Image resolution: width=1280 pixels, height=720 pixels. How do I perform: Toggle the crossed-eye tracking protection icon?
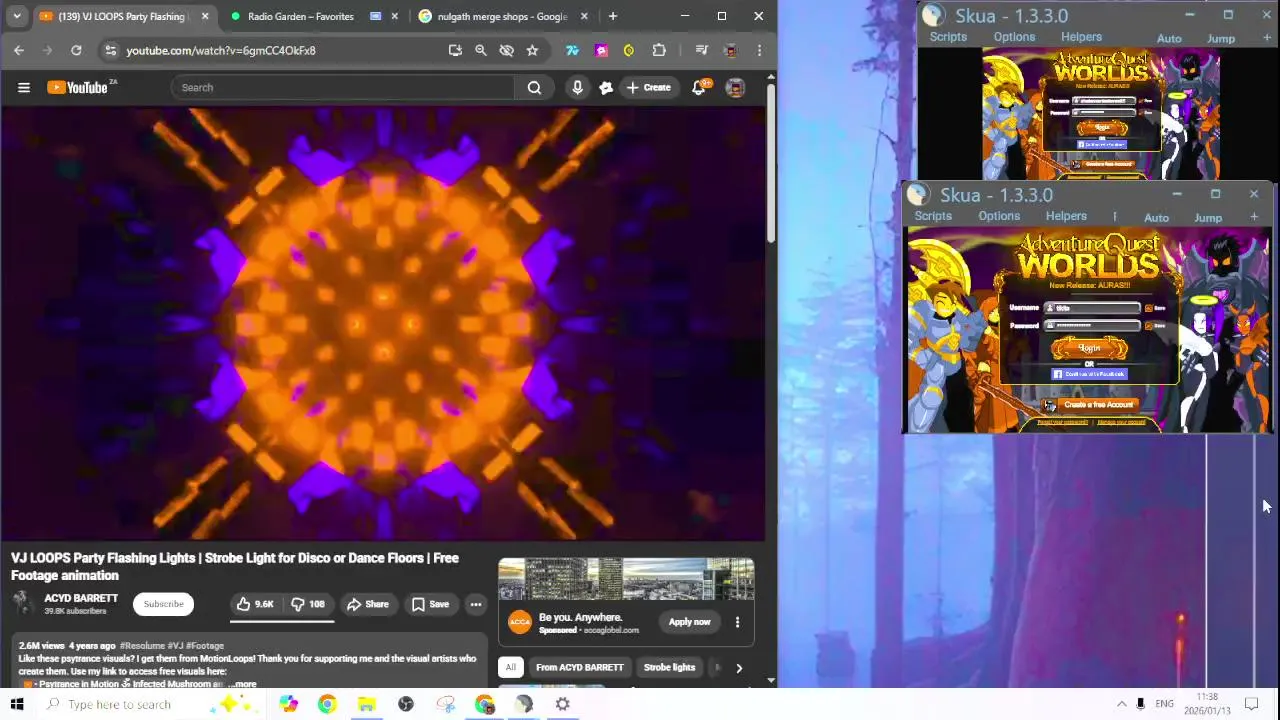coord(506,50)
